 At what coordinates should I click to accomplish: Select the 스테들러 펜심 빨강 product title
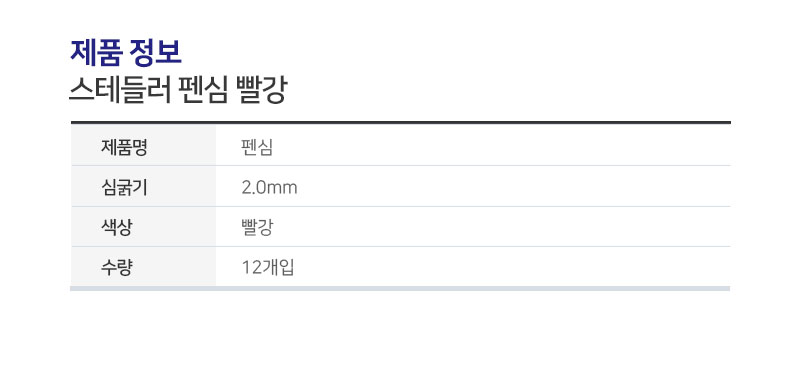(178, 90)
